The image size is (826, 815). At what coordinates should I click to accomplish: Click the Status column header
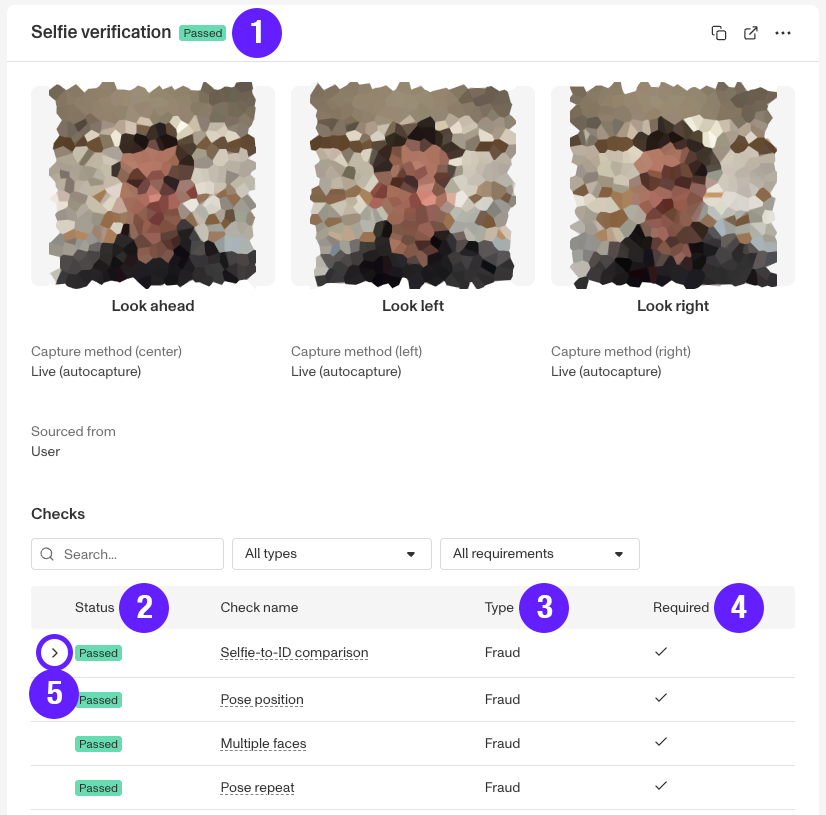point(94,607)
